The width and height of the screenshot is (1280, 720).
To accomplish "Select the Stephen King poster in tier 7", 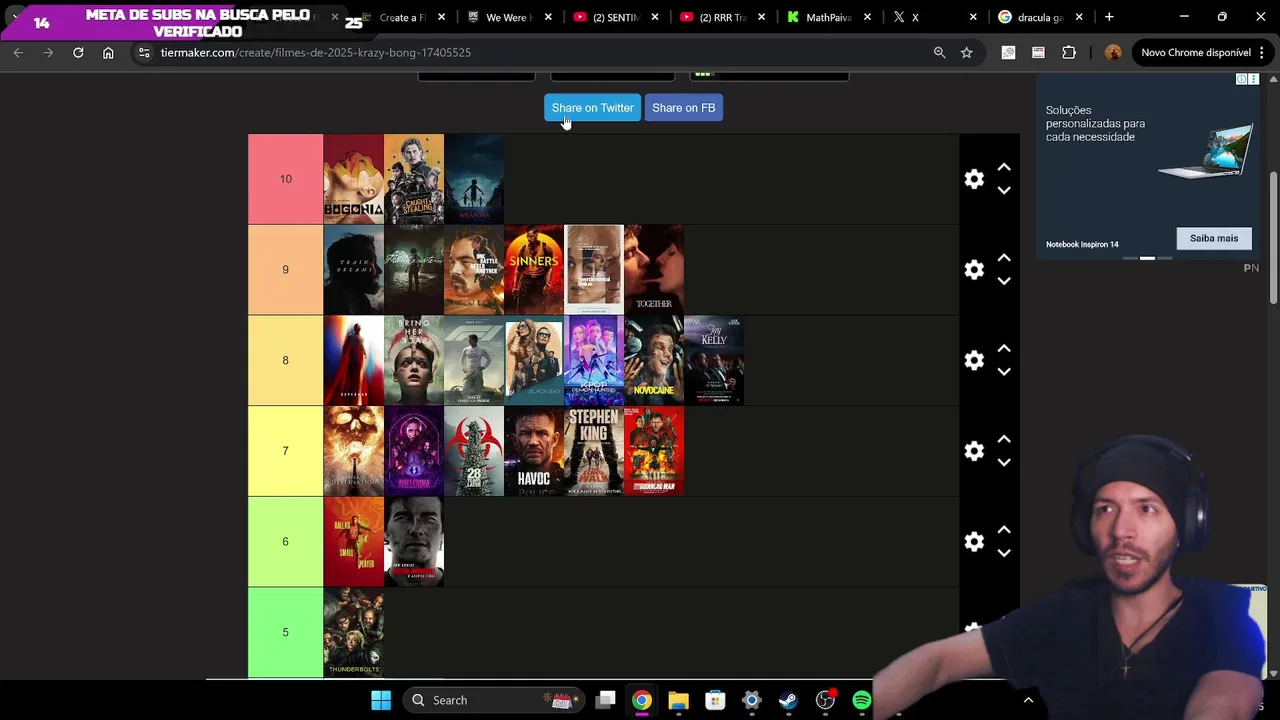I will pyautogui.click(x=594, y=451).
